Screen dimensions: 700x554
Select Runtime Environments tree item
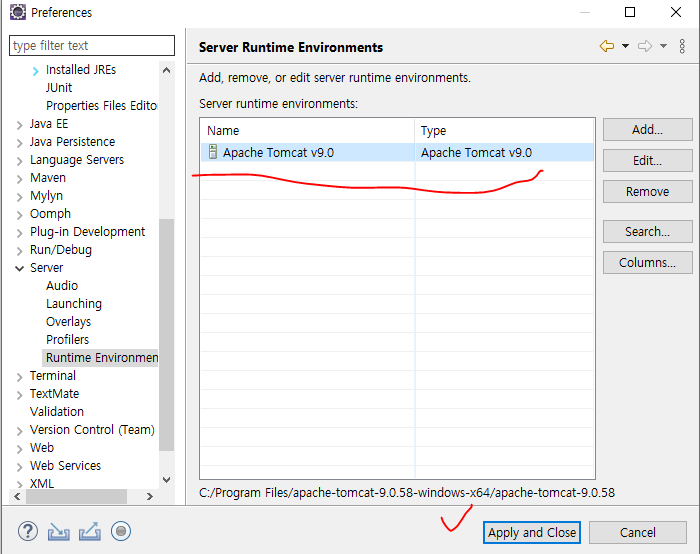[x=100, y=358]
